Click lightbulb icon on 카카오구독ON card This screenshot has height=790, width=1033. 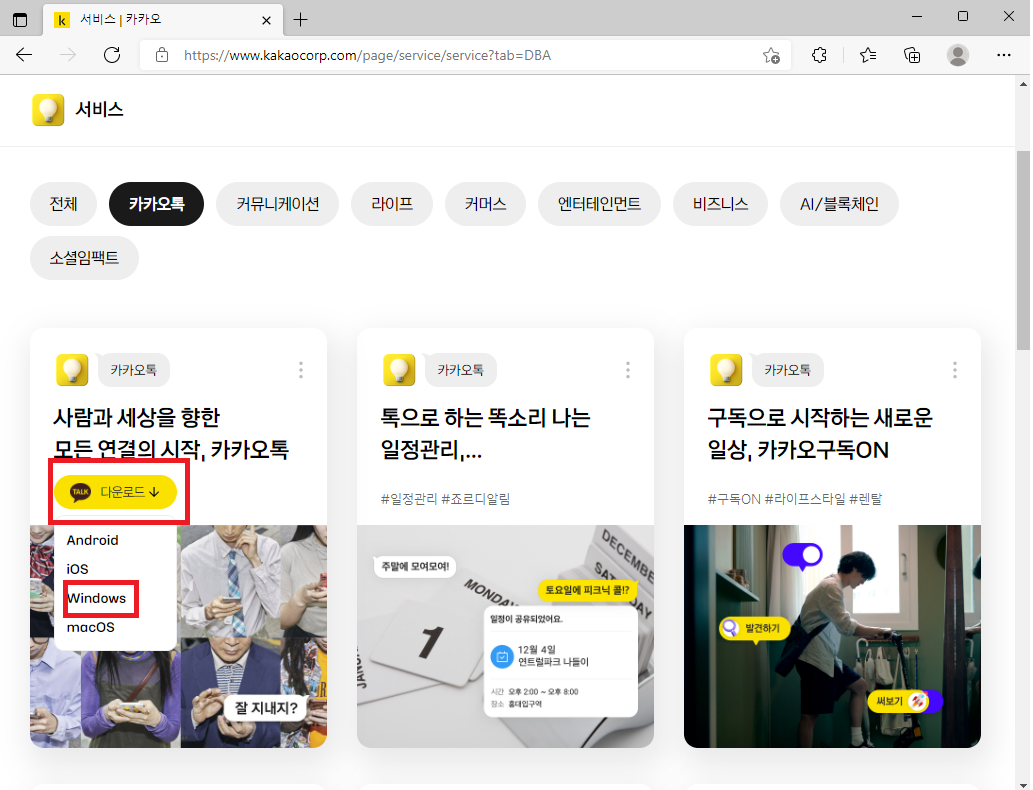(x=726, y=370)
